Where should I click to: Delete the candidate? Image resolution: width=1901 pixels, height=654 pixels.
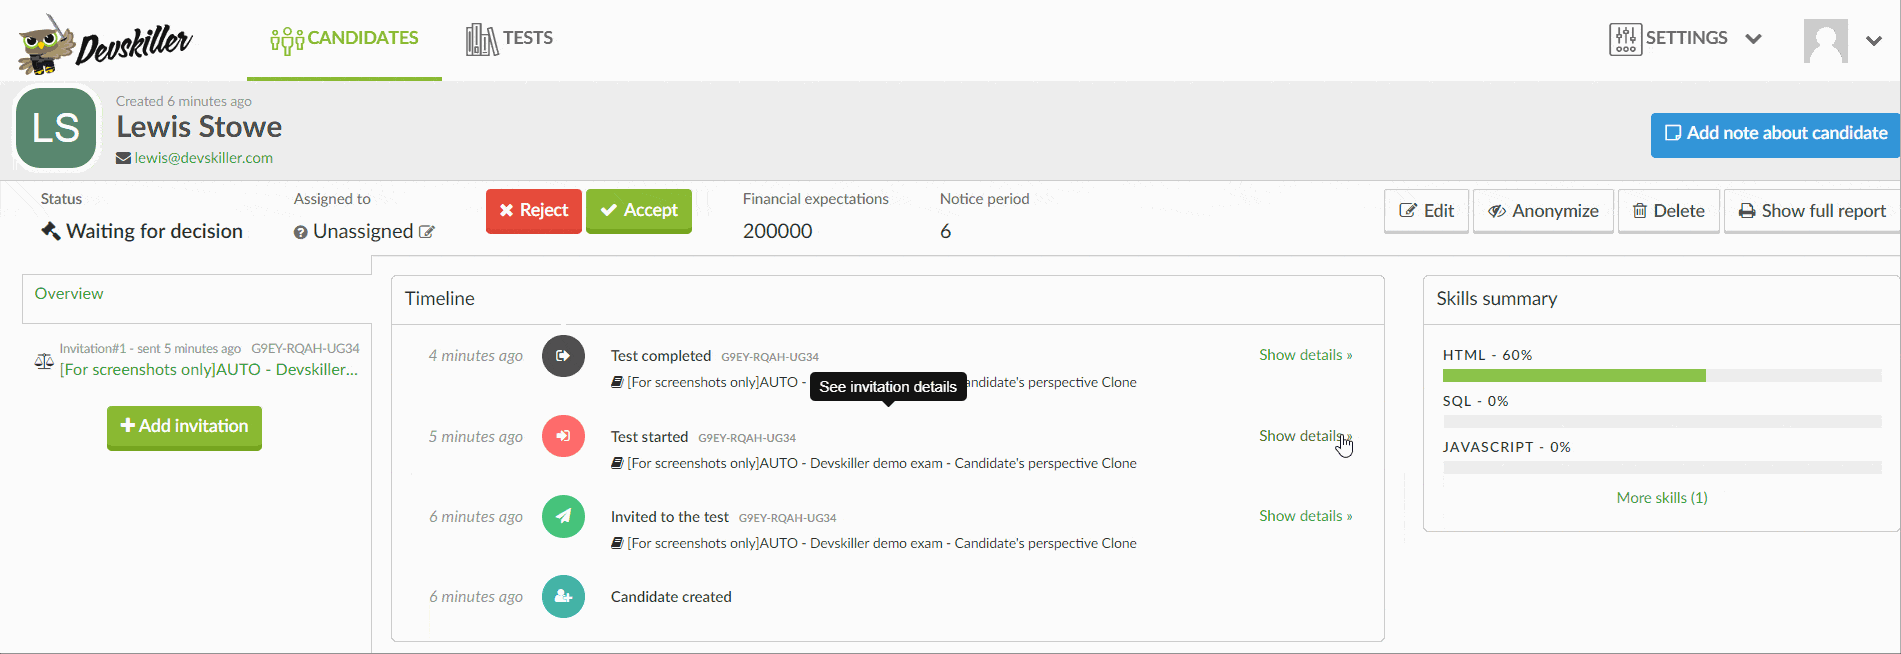click(x=1669, y=211)
